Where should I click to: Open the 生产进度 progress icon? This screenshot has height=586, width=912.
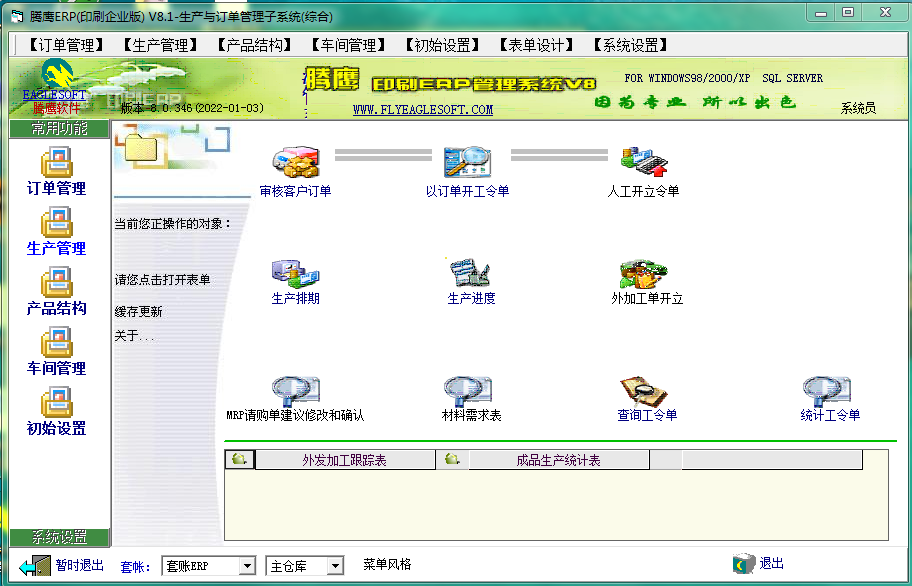470,273
